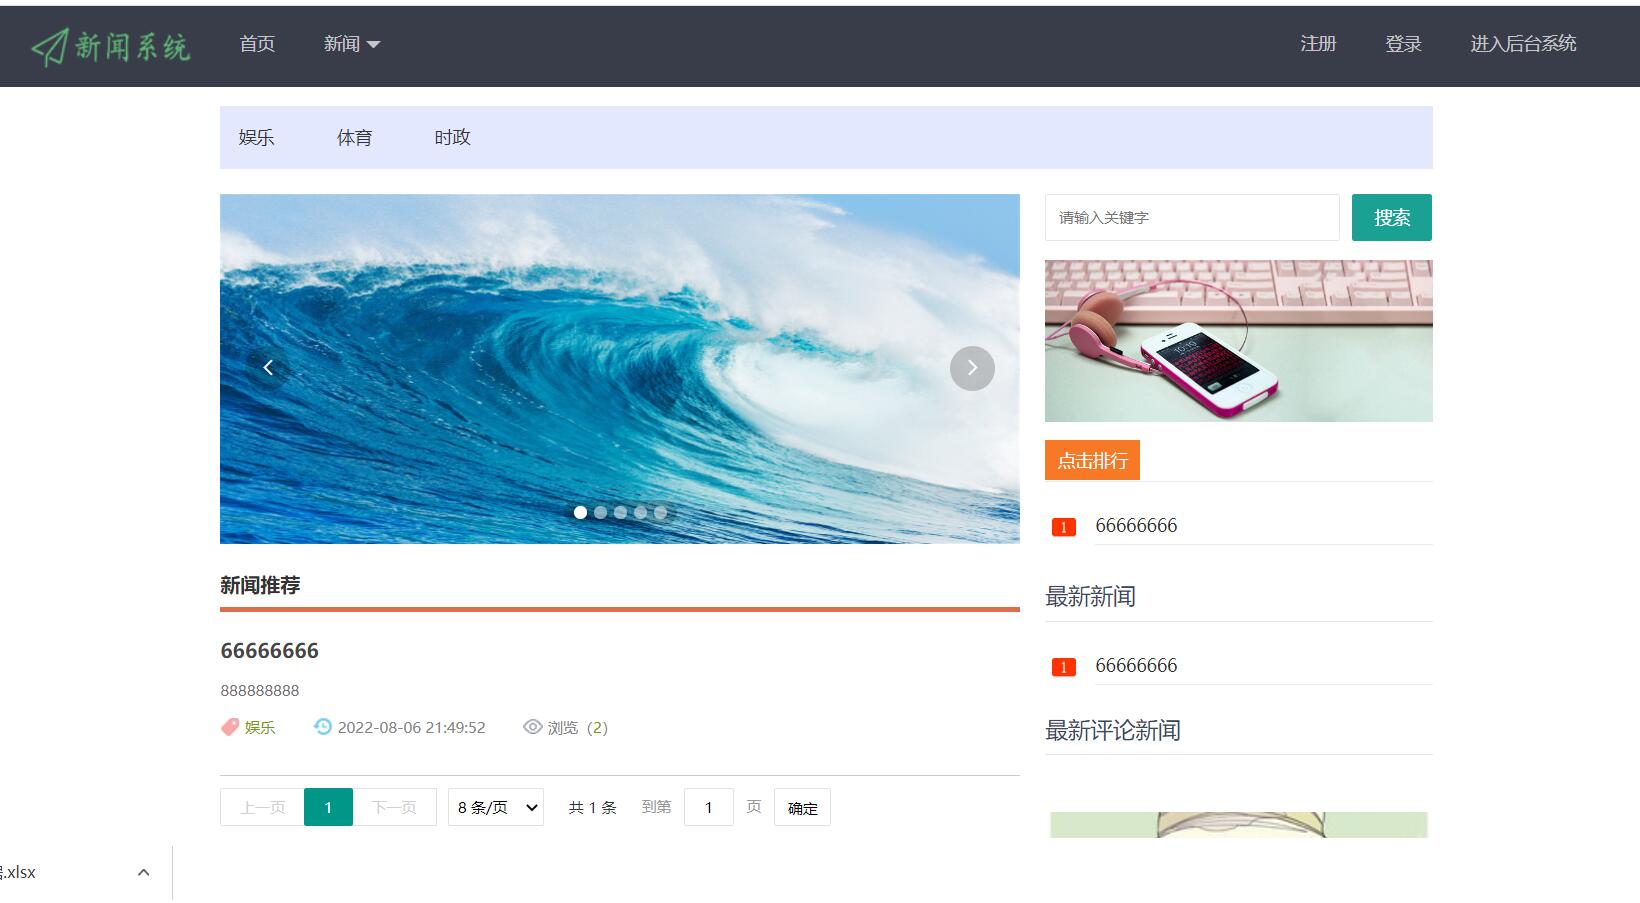This screenshot has height=903, width=1640.
Task: Click the 点击排行 orange label
Action: pos(1092,460)
